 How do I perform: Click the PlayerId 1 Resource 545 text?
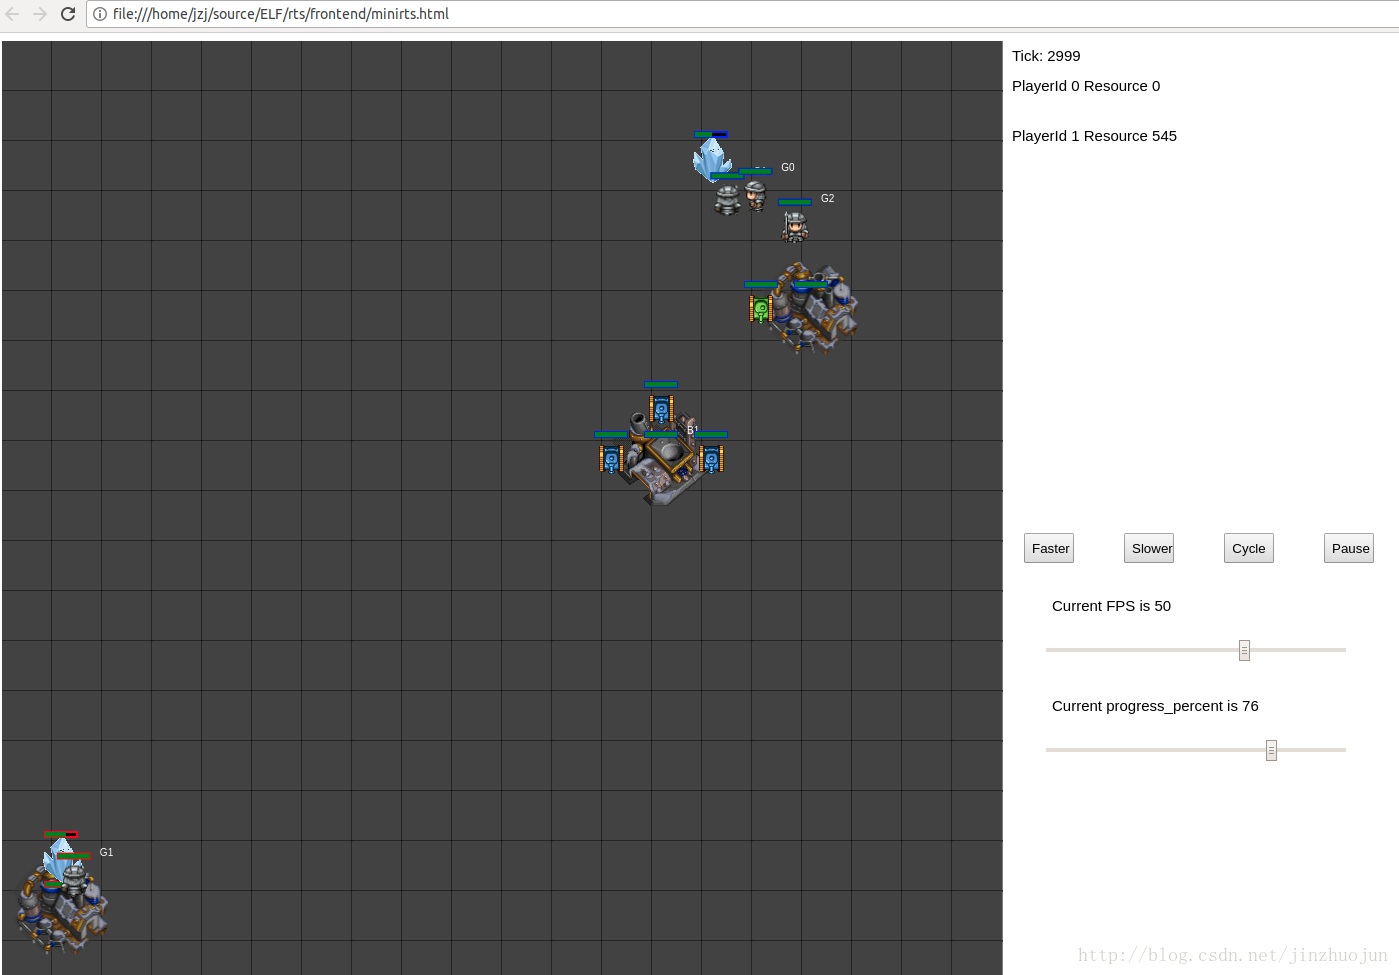click(x=1094, y=136)
